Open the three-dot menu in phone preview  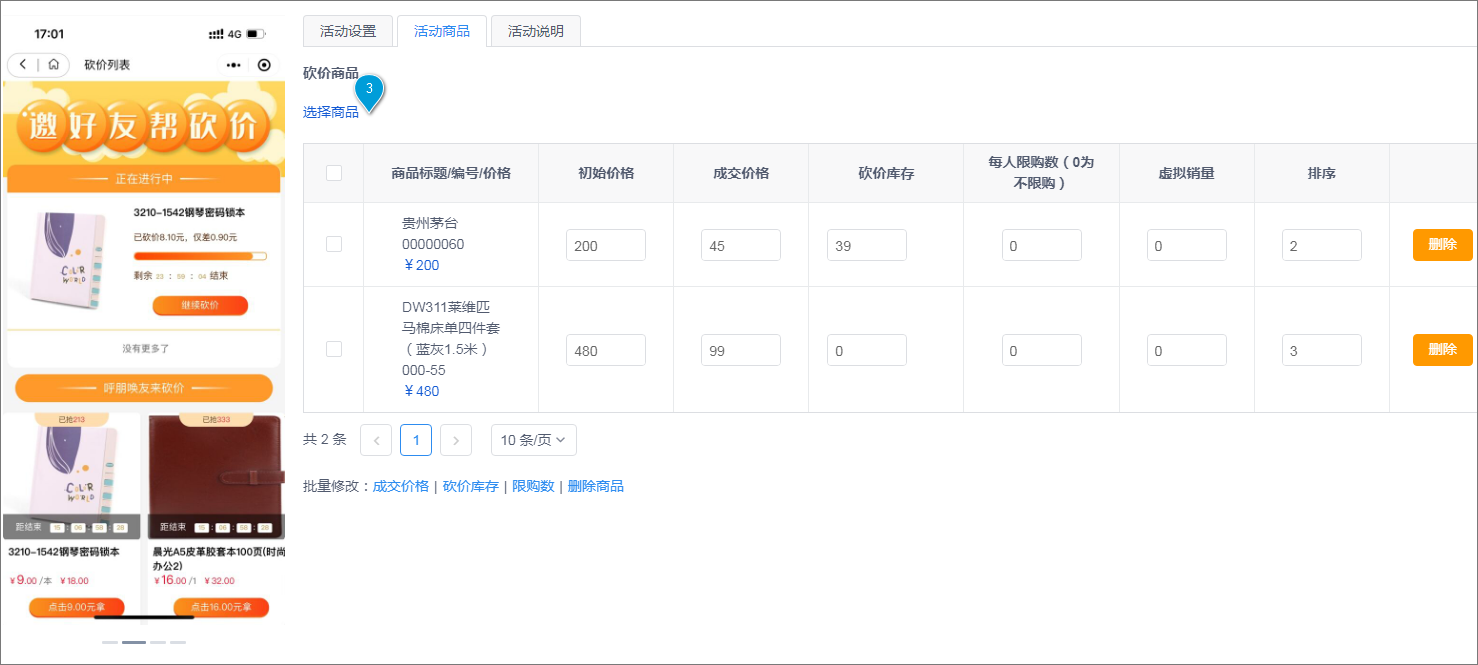pos(234,65)
